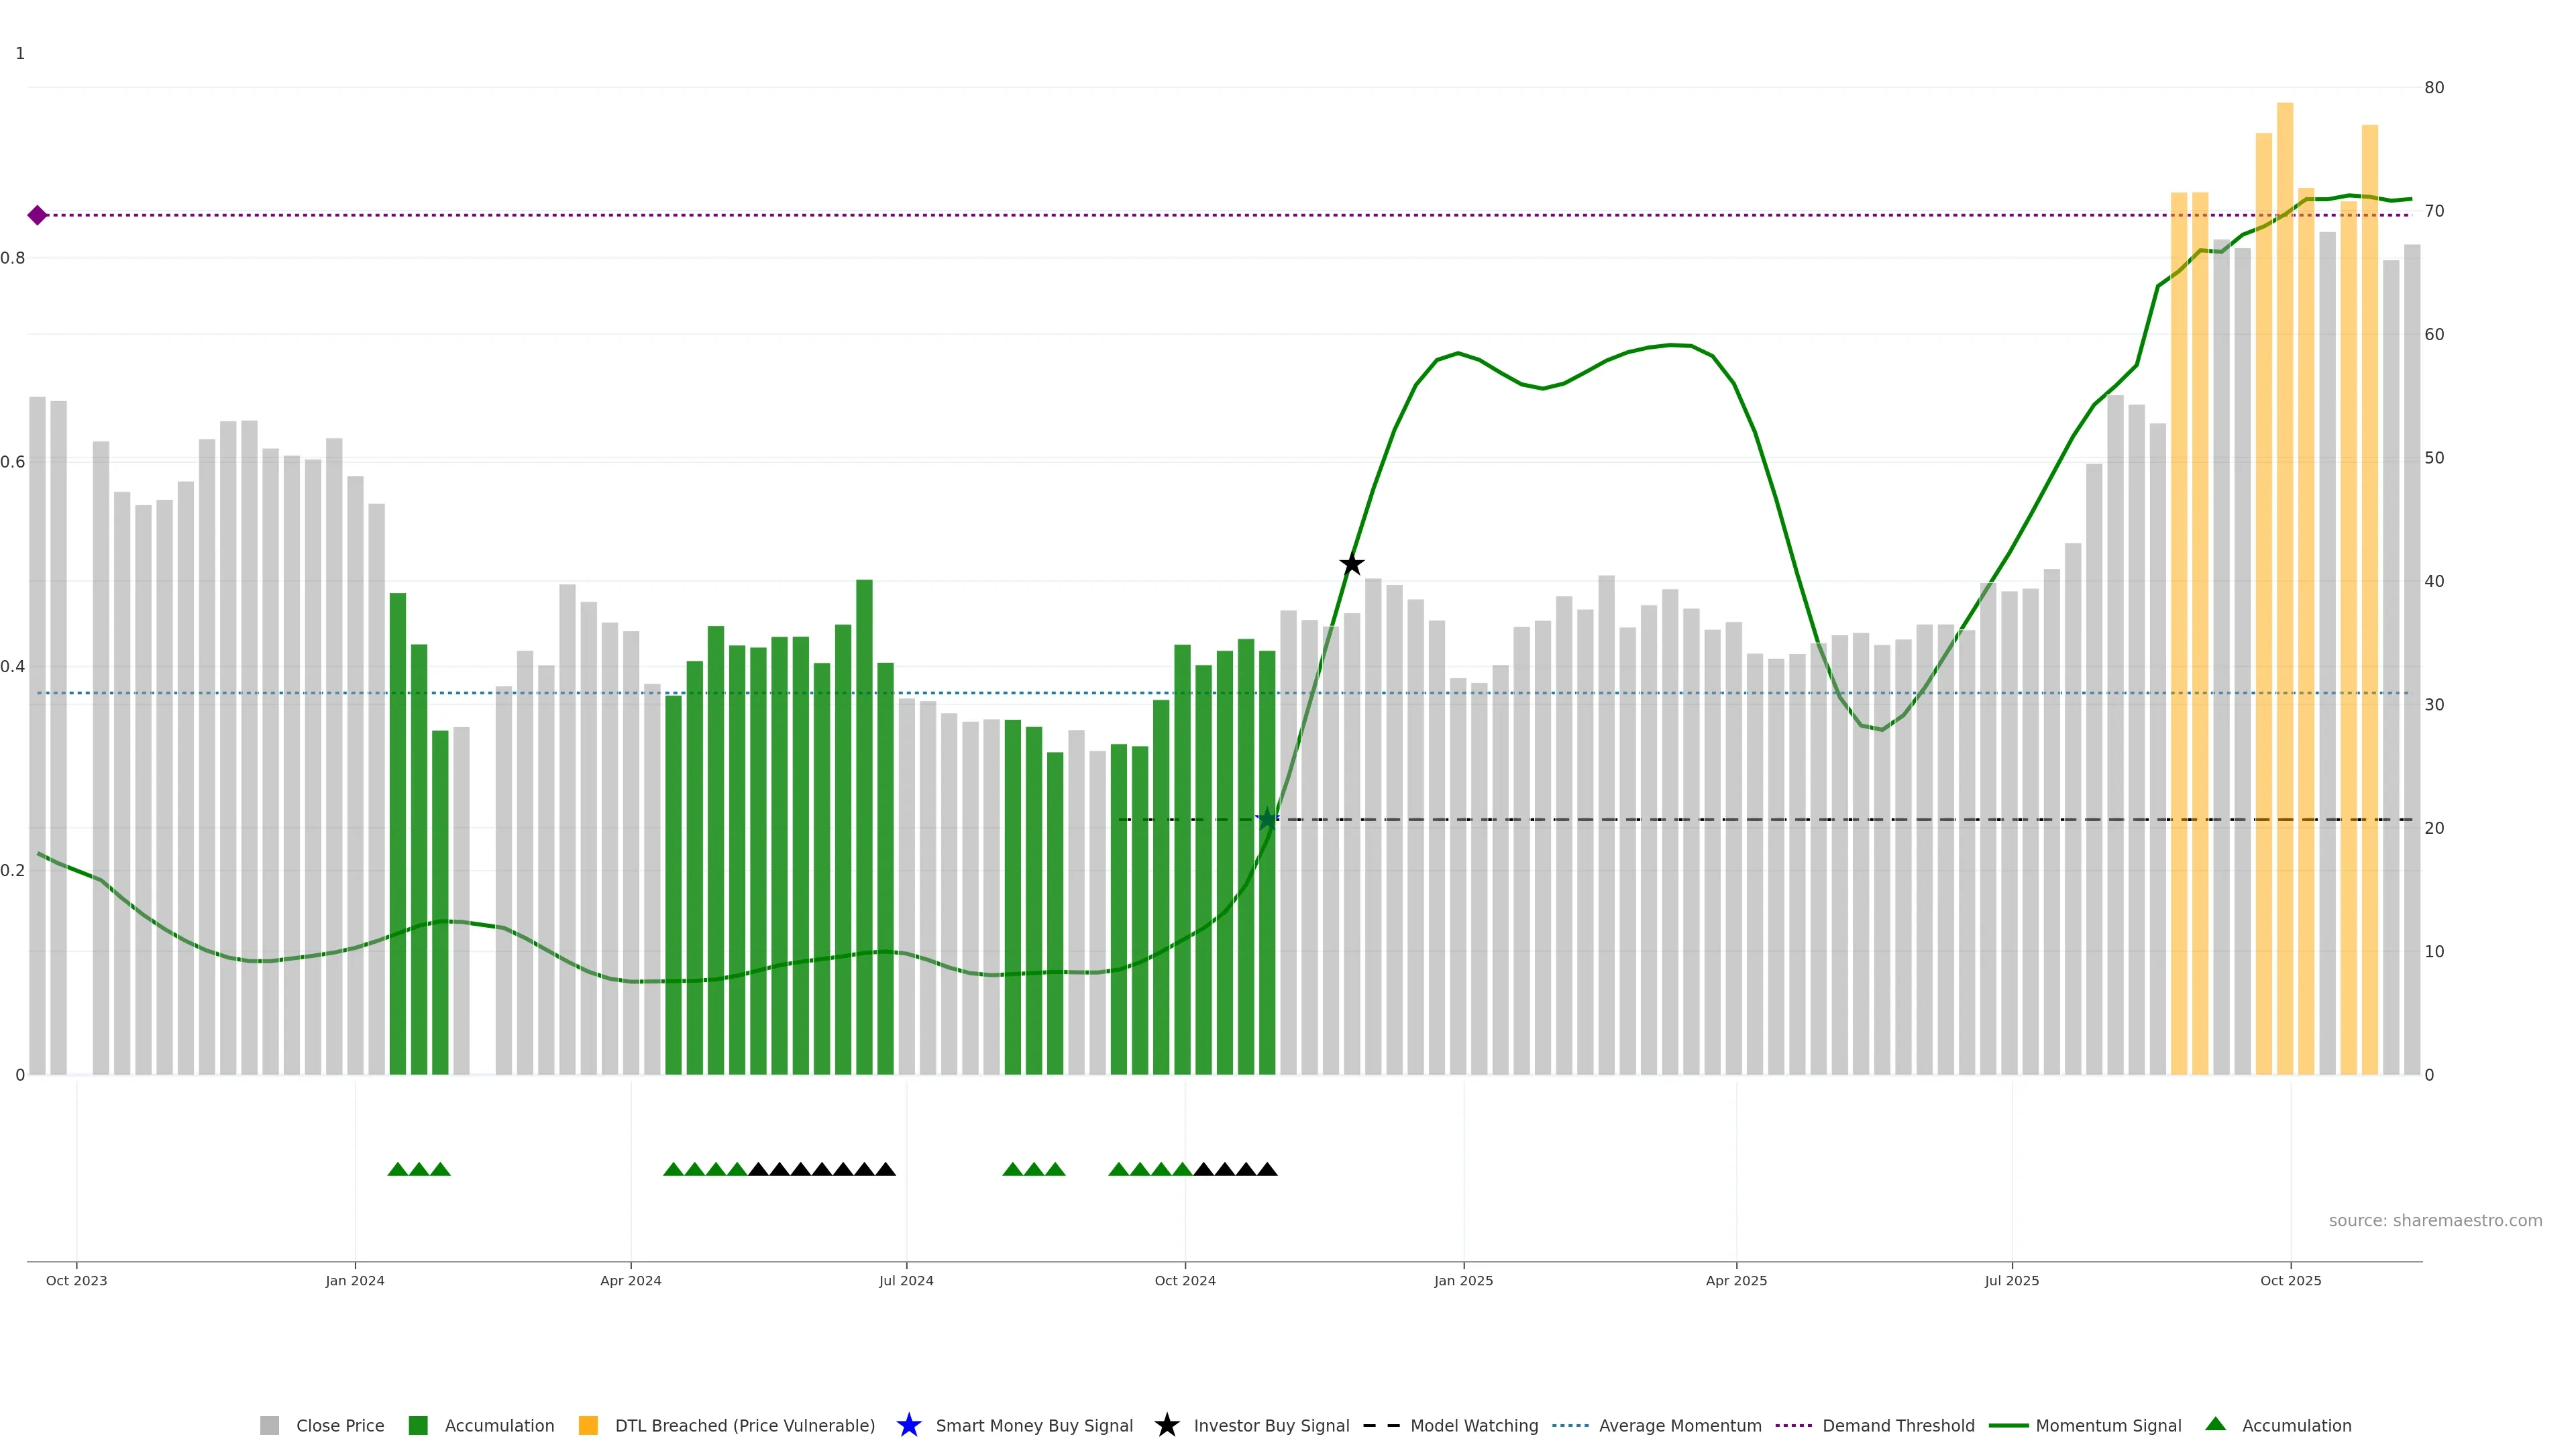
Task: Click the Smart Money Buy star on the momentum line
Action: (x=1267, y=820)
